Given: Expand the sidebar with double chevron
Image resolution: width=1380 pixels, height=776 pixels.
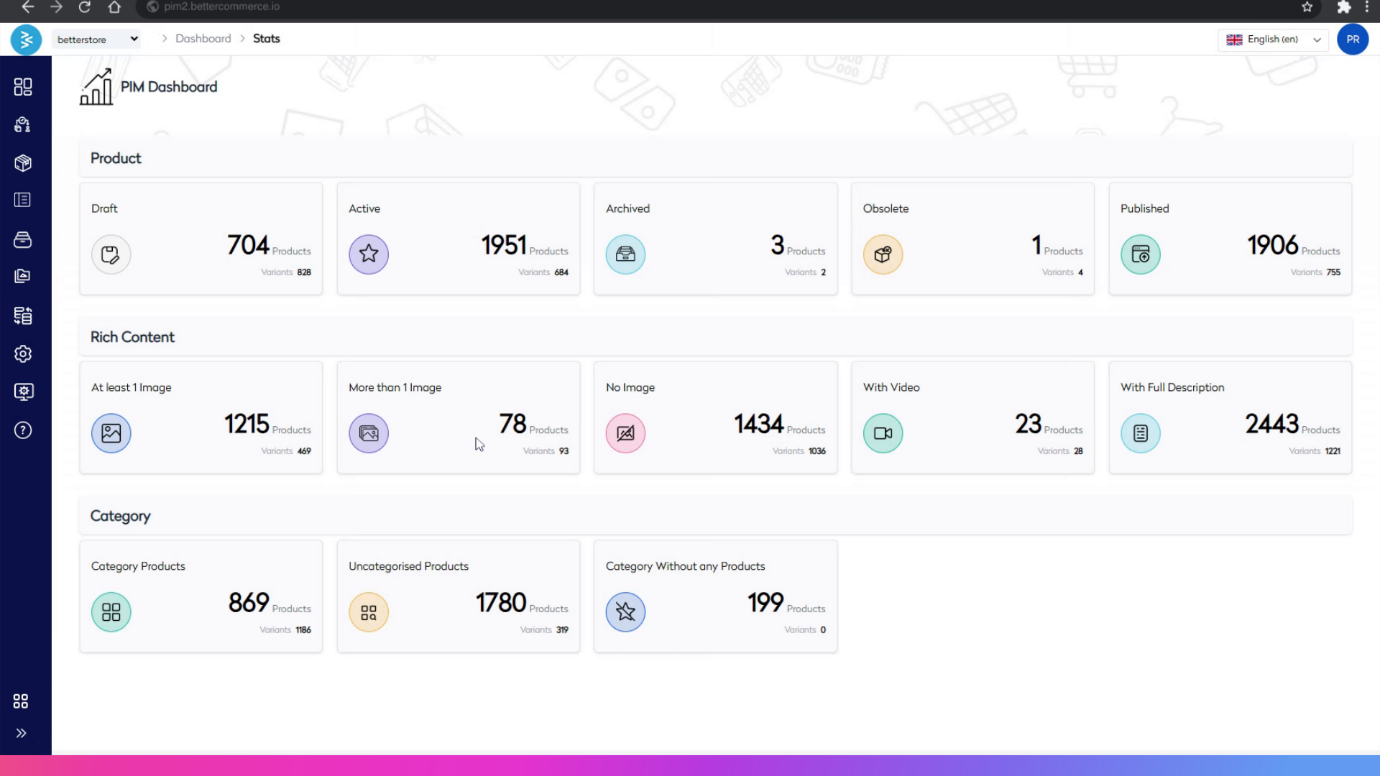Looking at the screenshot, I should point(21,733).
